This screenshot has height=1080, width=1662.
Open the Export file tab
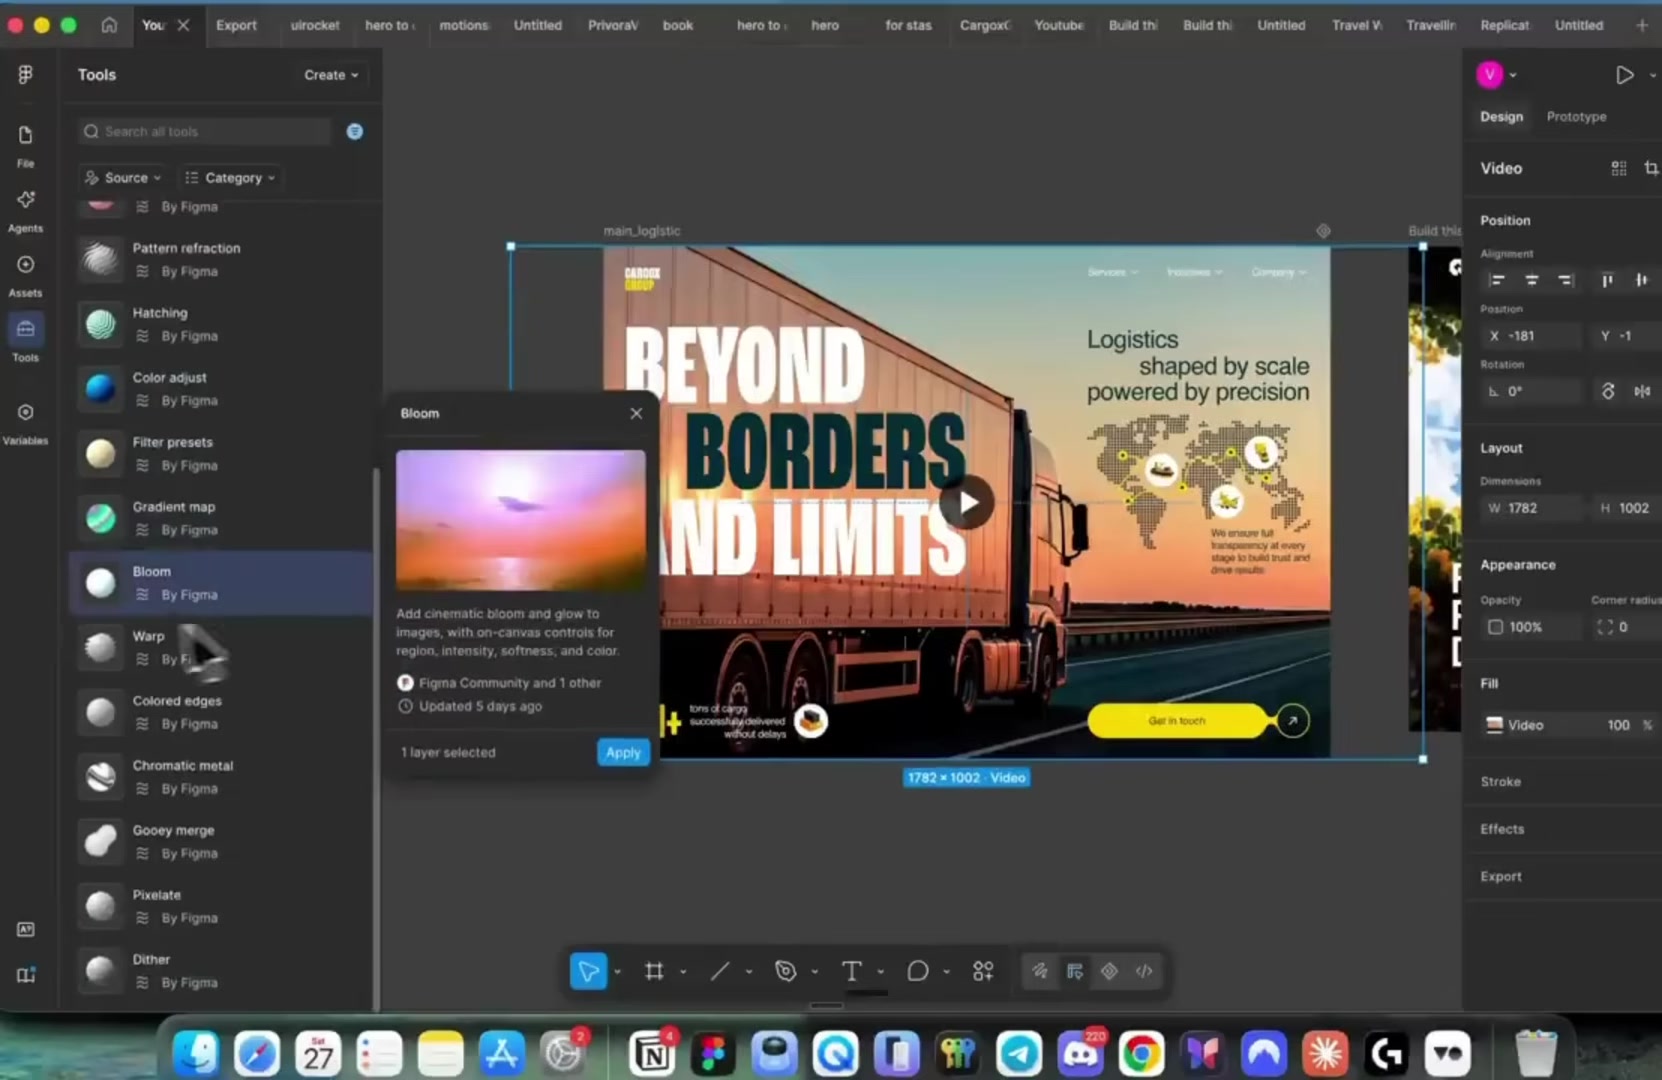tap(236, 25)
